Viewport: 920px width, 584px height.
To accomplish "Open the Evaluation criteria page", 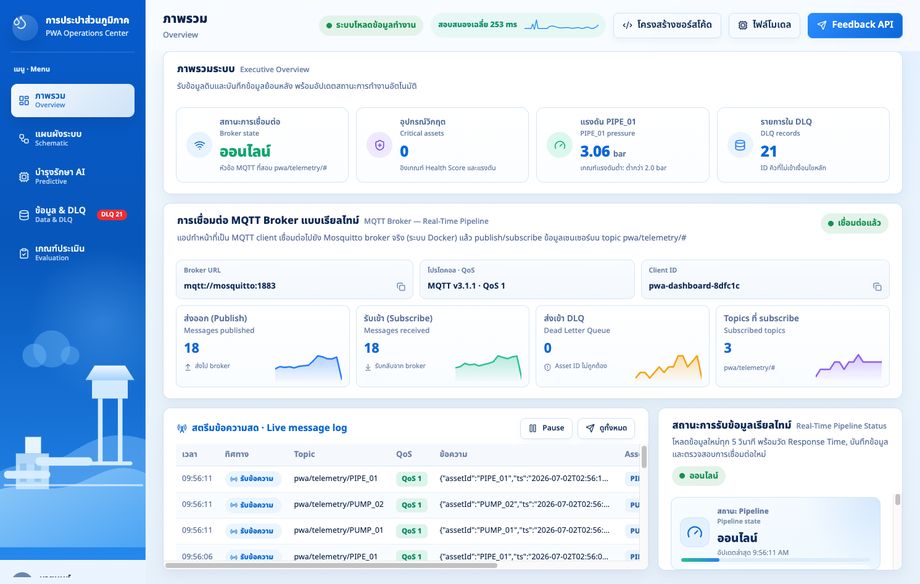I will pyautogui.click(x=73, y=253).
